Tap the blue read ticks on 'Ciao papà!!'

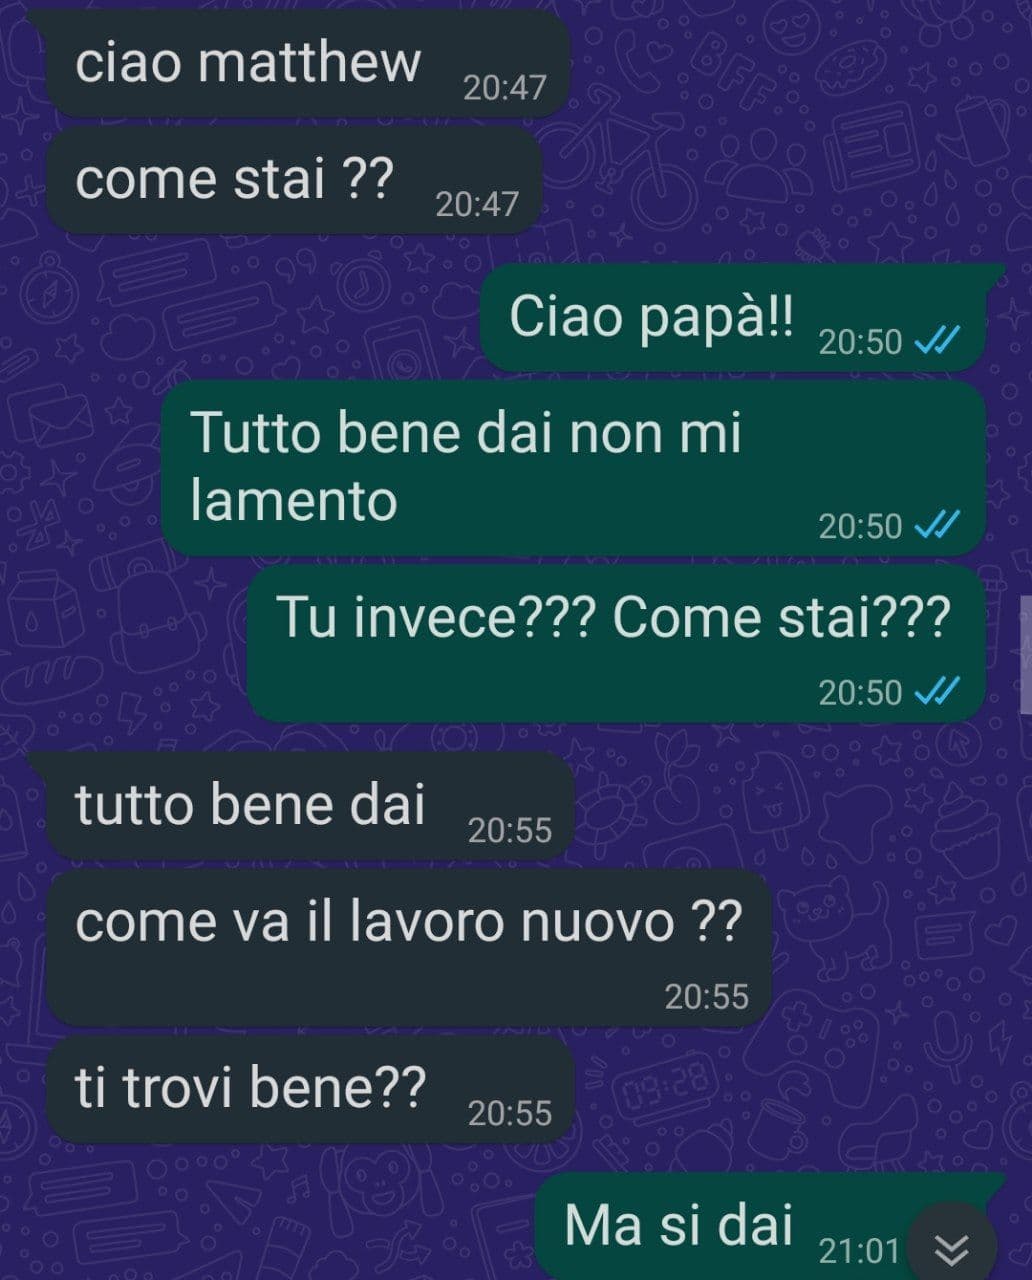coord(938,341)
